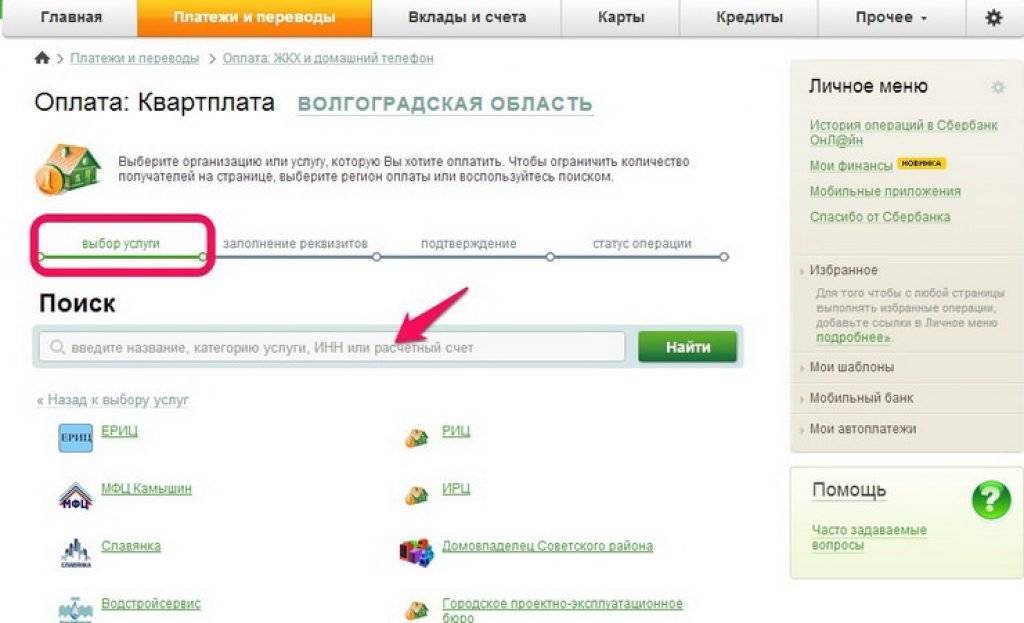Viewport: 1024px width, 623px height.
Task: Open the Водстройсервис link
Action: pyautogui.click(x=151, y=603)
